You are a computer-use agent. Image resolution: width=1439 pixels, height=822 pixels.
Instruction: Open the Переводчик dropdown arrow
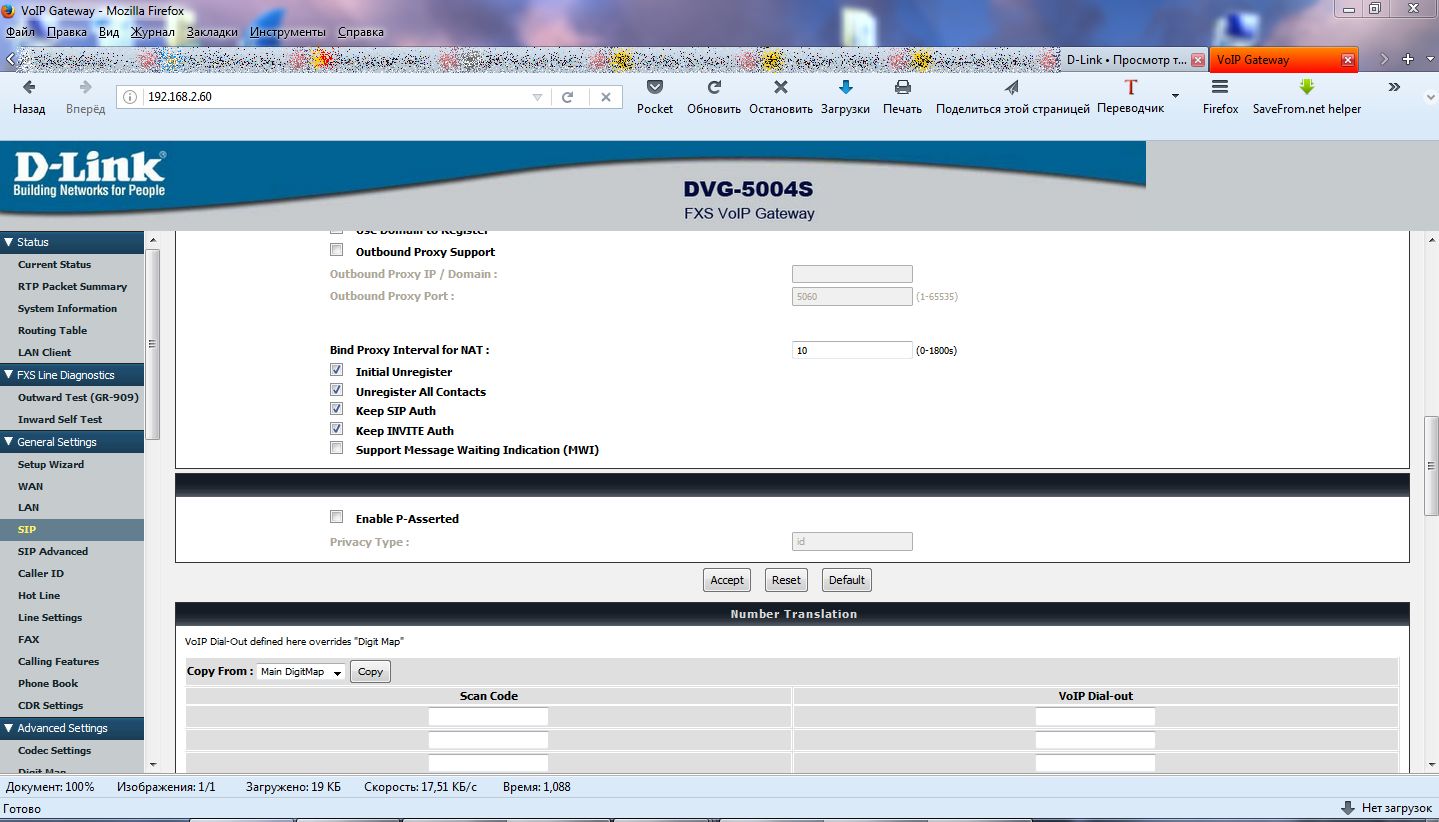(1175, 96)
